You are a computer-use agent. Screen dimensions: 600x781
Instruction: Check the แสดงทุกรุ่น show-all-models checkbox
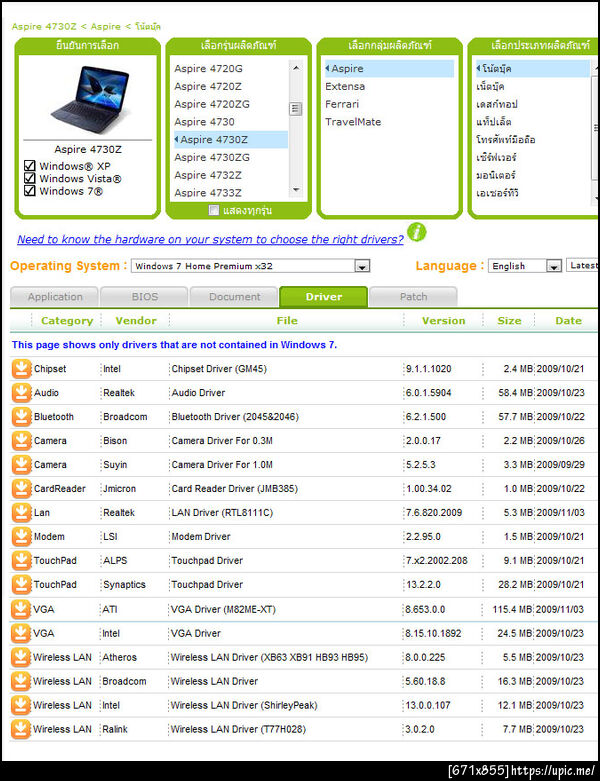(x=214, y=210)
